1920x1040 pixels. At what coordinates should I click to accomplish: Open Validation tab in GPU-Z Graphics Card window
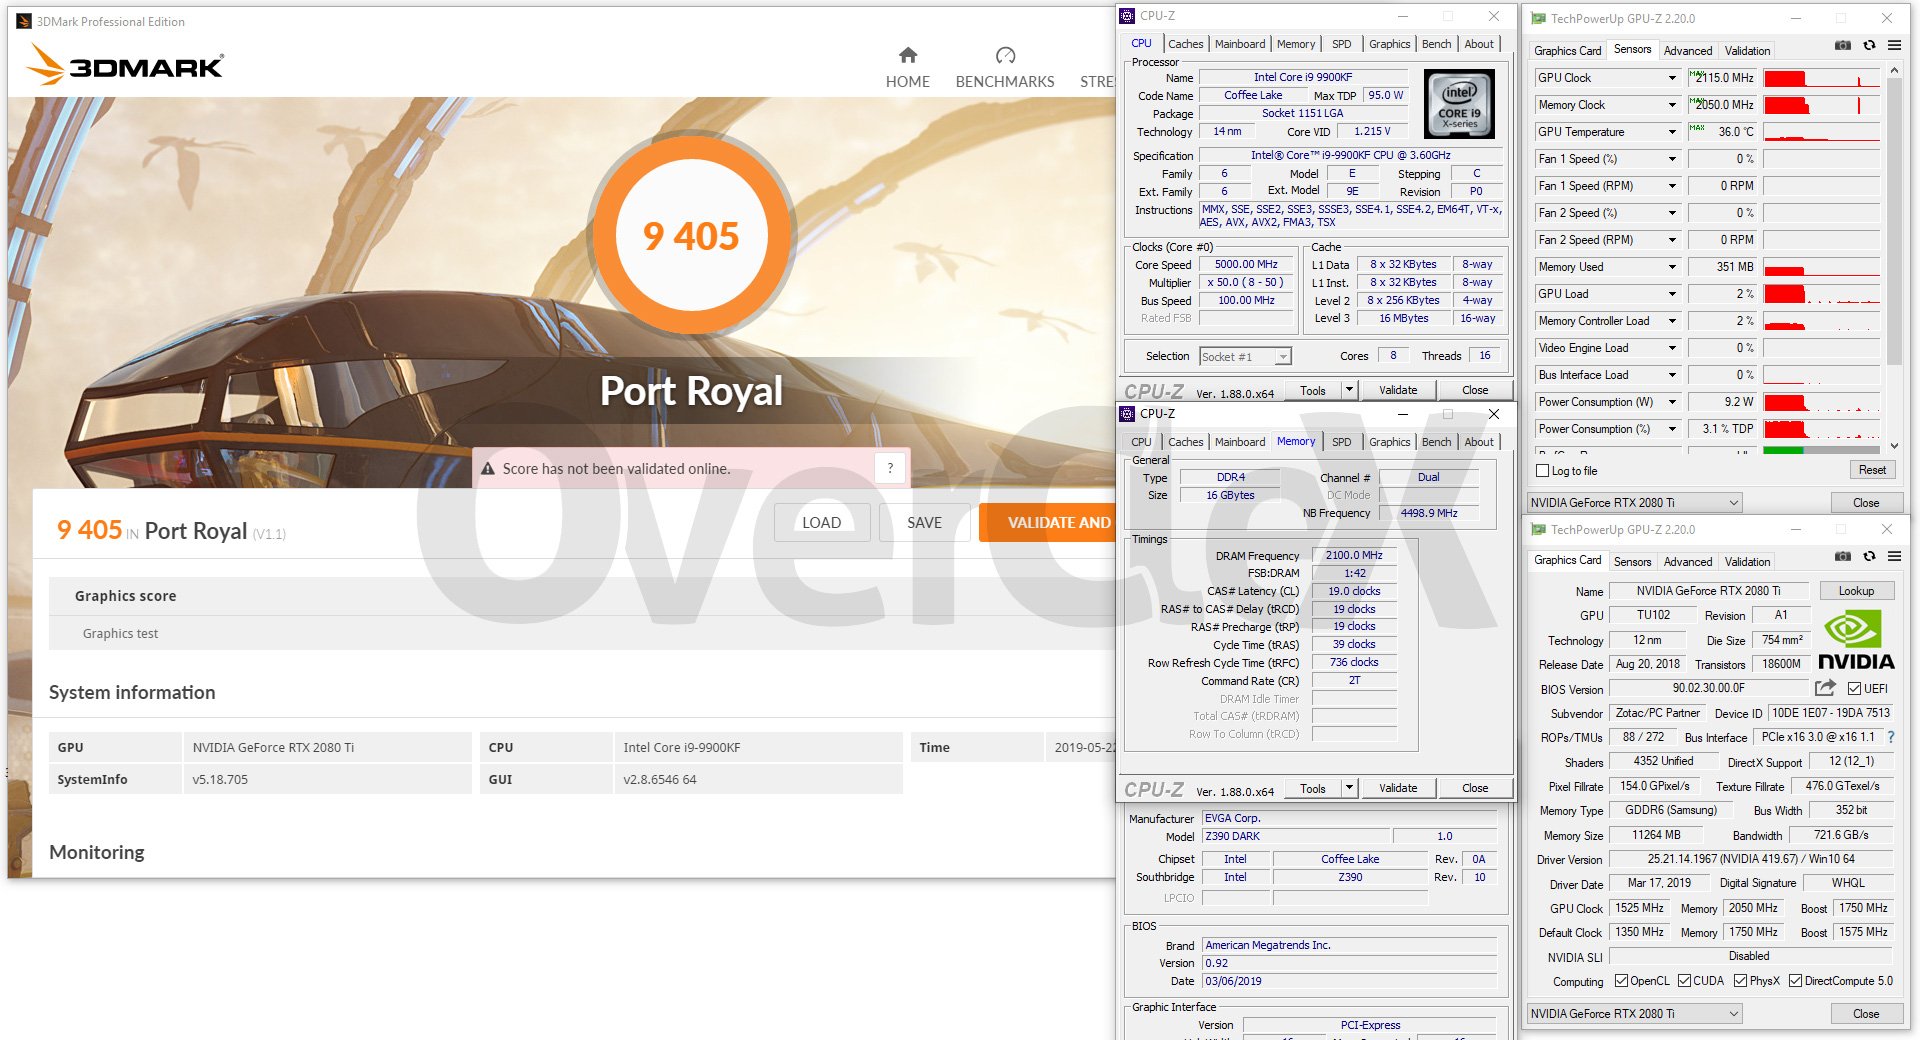[1747, 562]
